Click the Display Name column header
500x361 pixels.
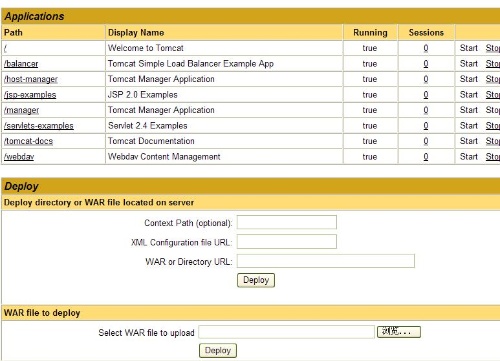pyautogui.click(x=136, y=33)
